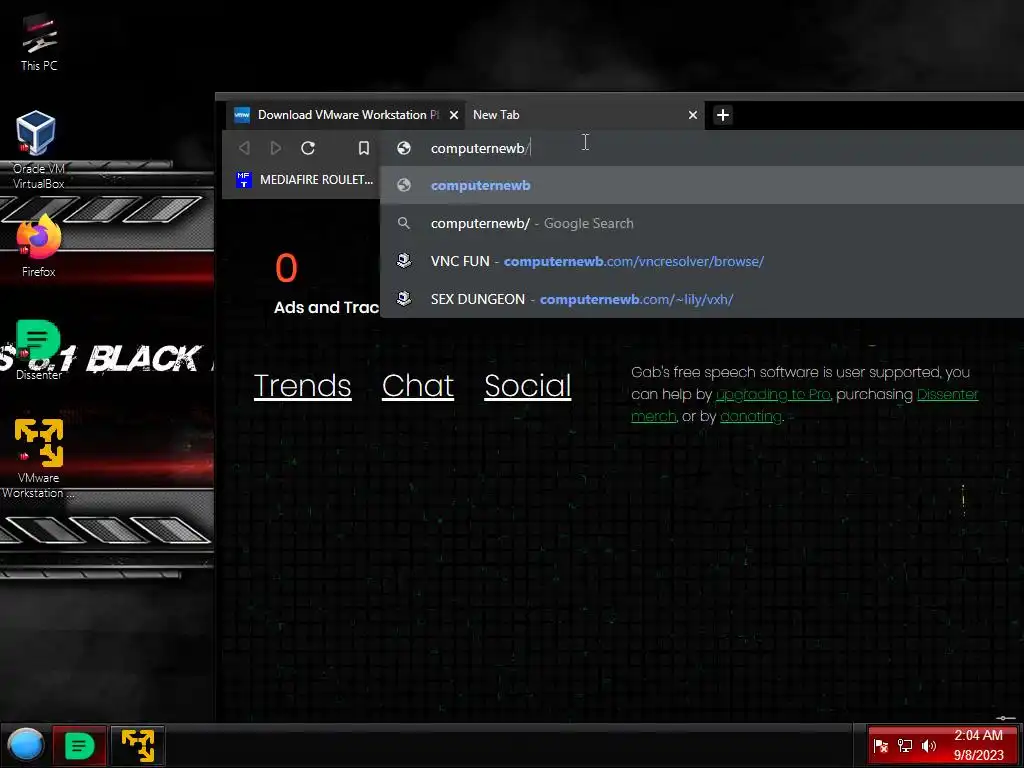Viewport: 1024px width, 768px height.
Task: Open Oracle VM VirtualBox desktop shortcut
Action: coord(37,150)
